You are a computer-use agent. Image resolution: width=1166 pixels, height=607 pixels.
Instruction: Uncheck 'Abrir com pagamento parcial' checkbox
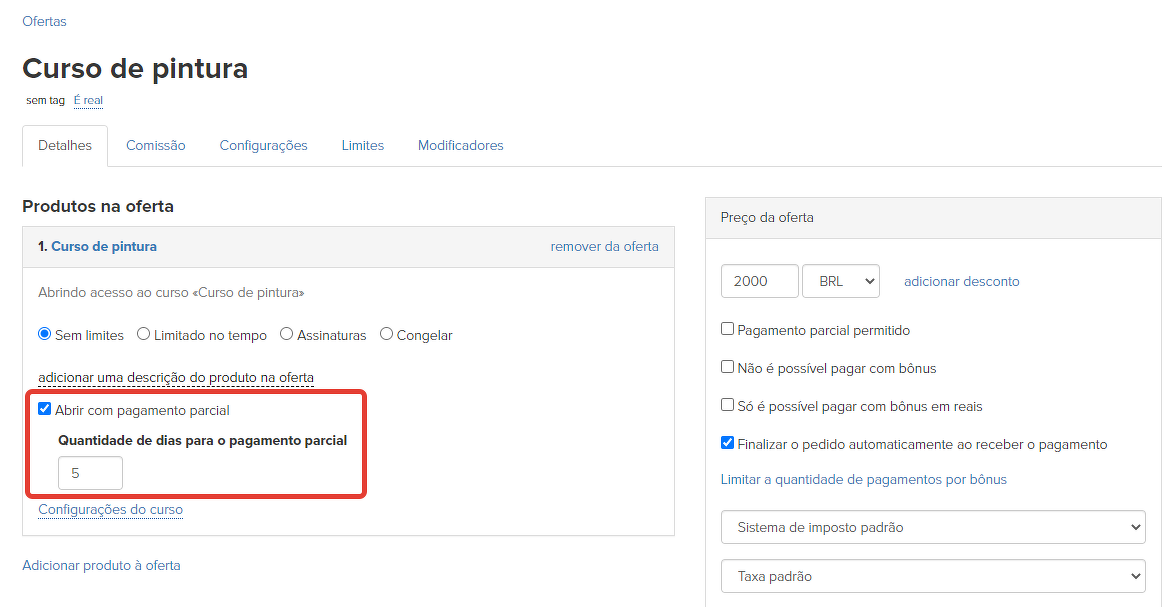44,409
